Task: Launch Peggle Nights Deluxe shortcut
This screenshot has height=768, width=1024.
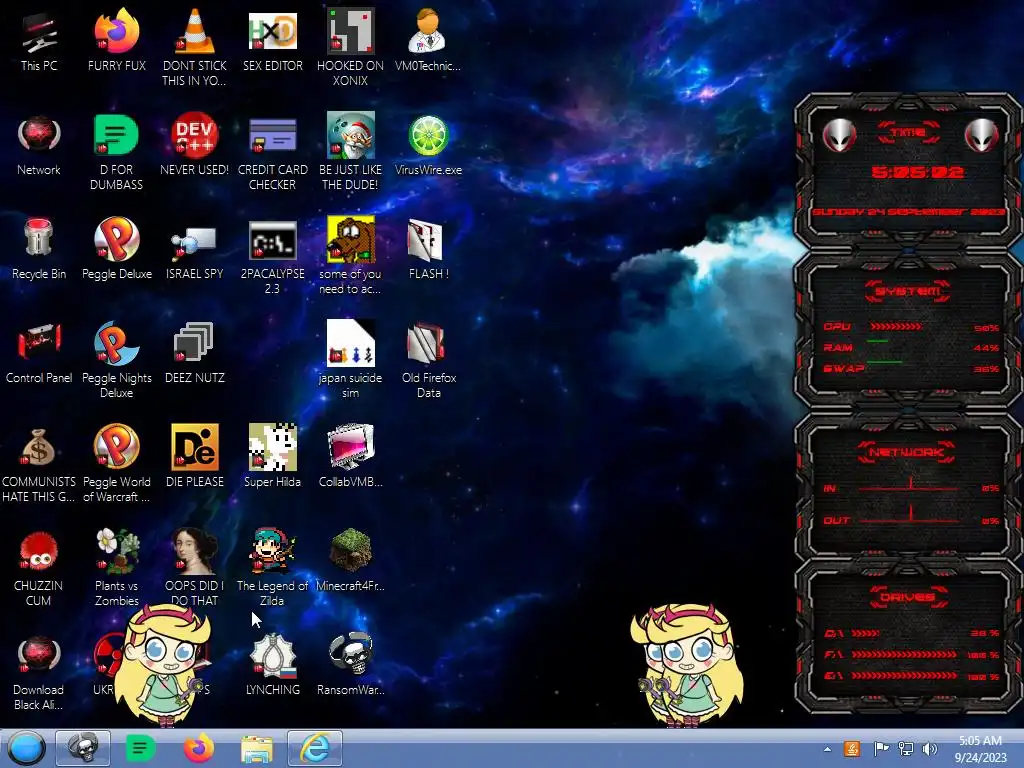Action: click(116, 360)
